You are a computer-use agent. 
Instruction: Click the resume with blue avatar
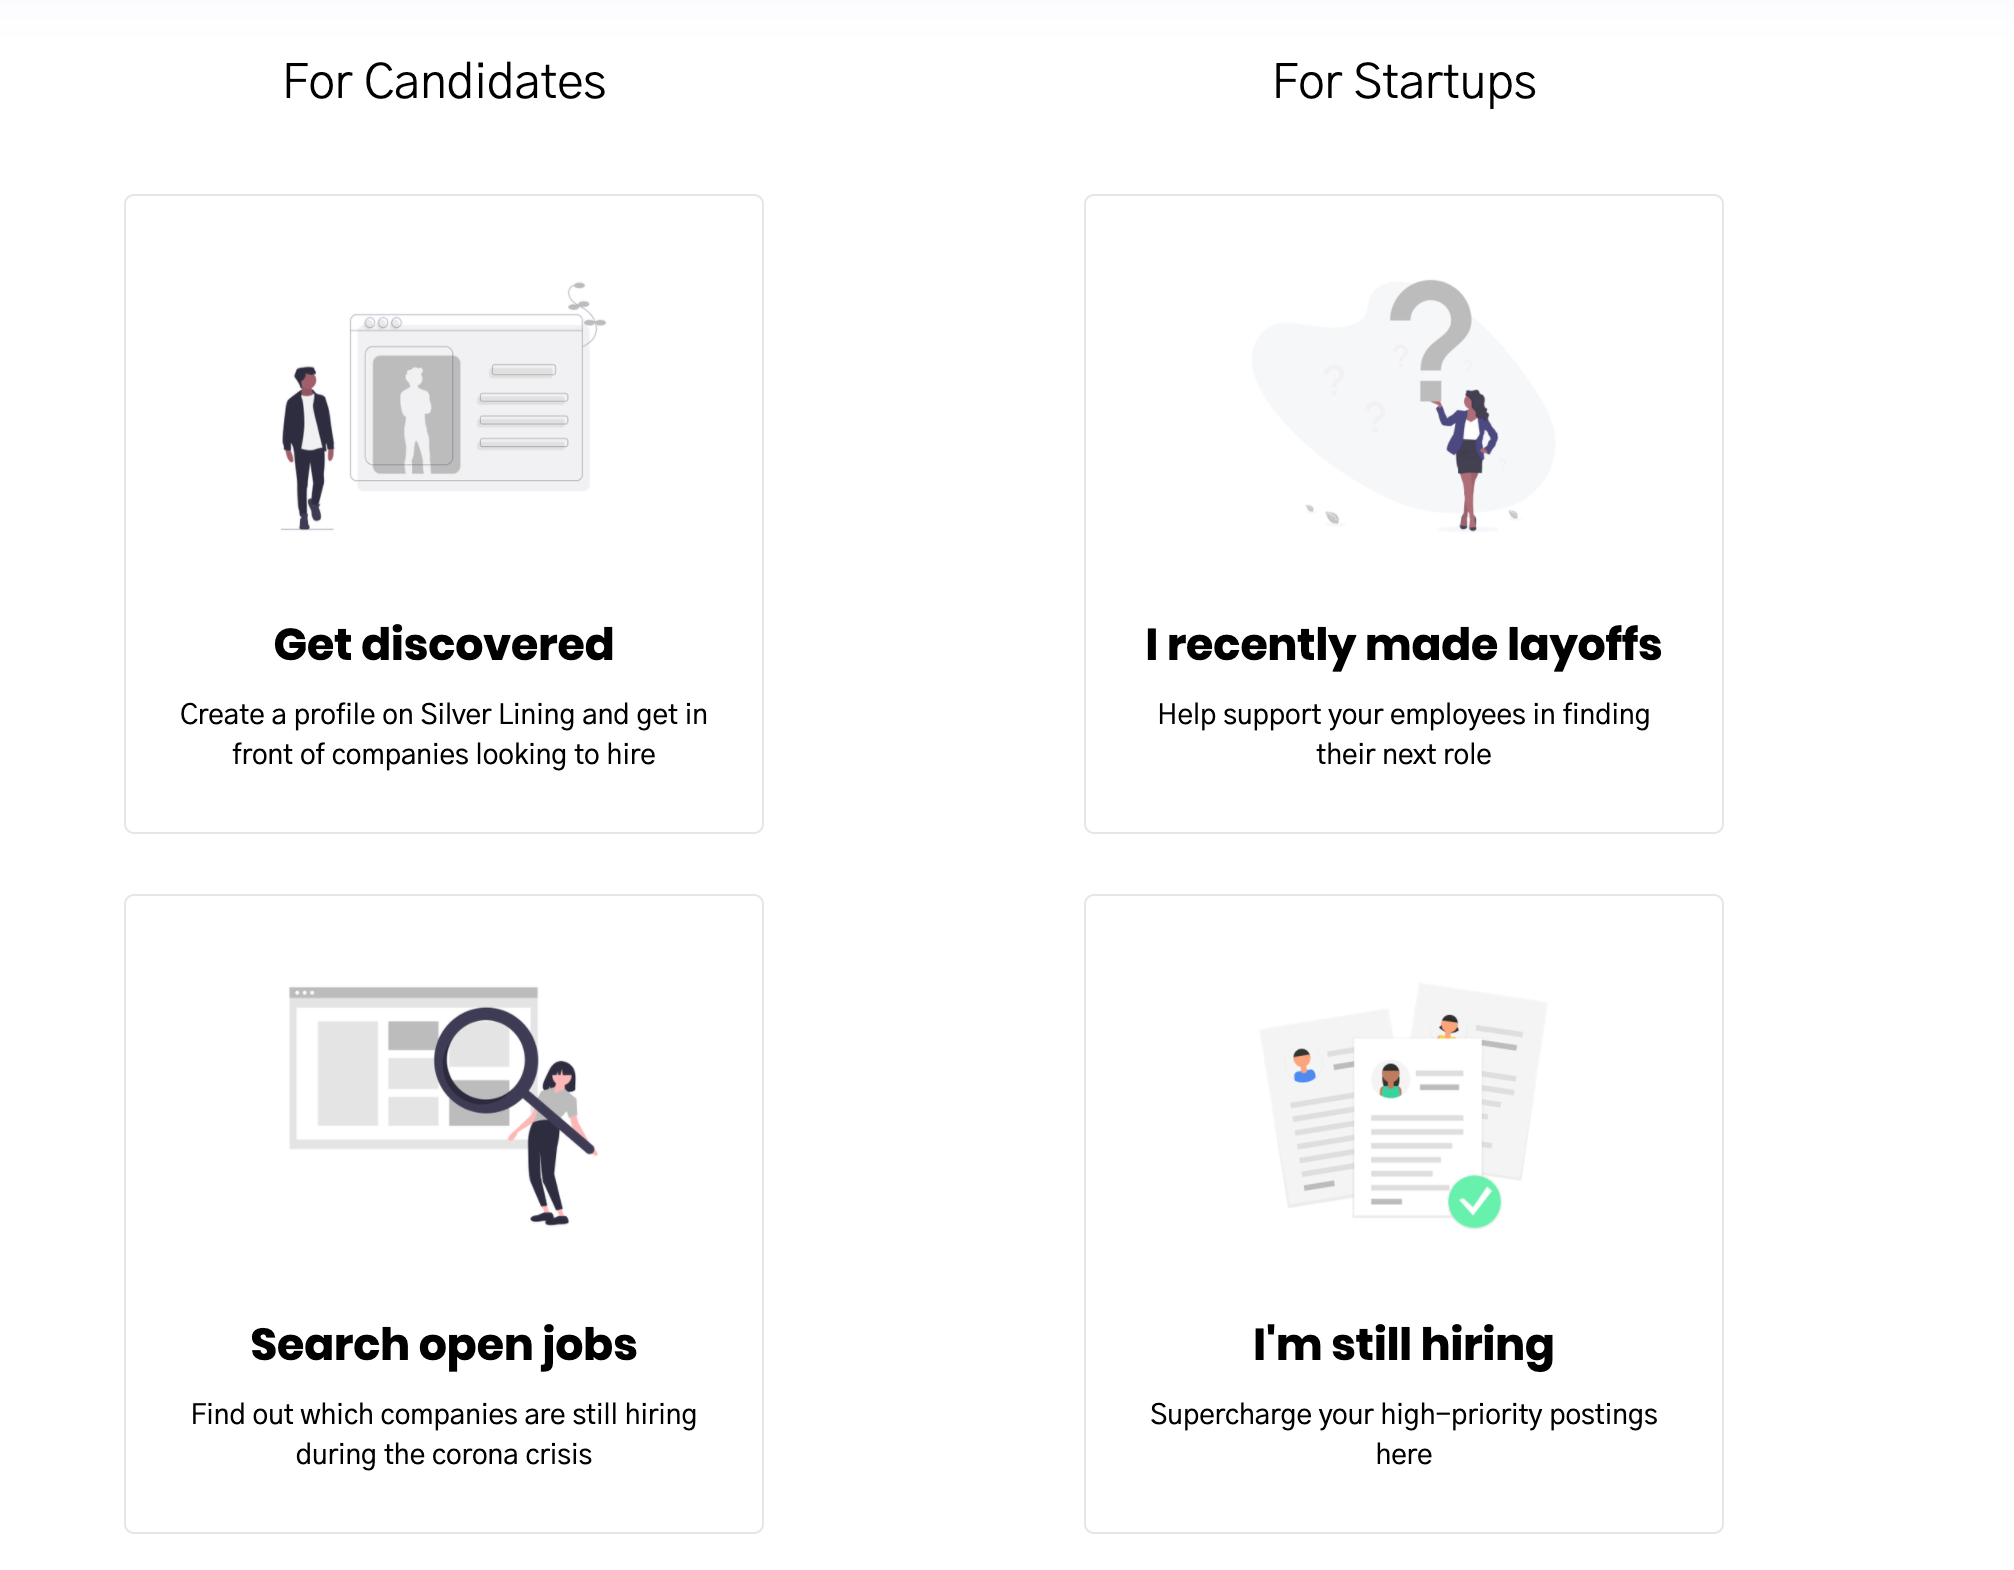click(1310, 1110)
